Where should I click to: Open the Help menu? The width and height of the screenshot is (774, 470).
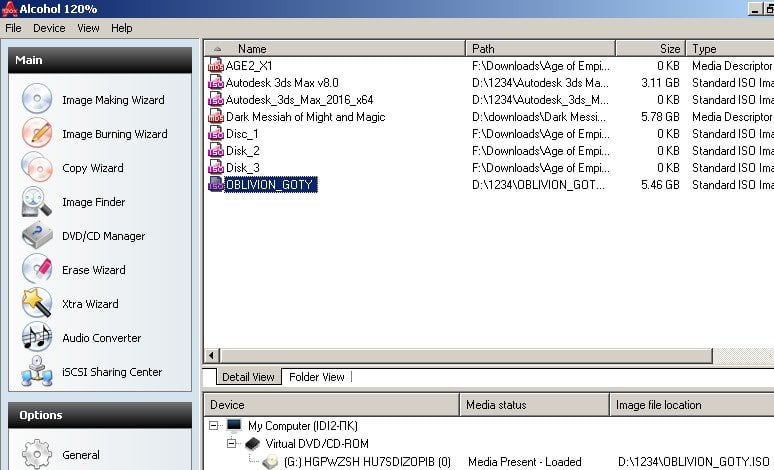click(121, 28)
